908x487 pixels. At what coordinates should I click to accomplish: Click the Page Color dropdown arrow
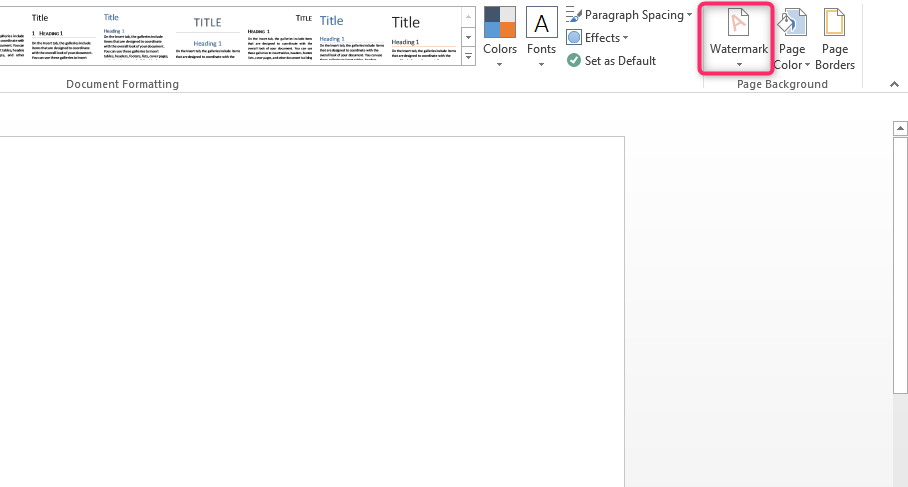[x=807, y=65]
